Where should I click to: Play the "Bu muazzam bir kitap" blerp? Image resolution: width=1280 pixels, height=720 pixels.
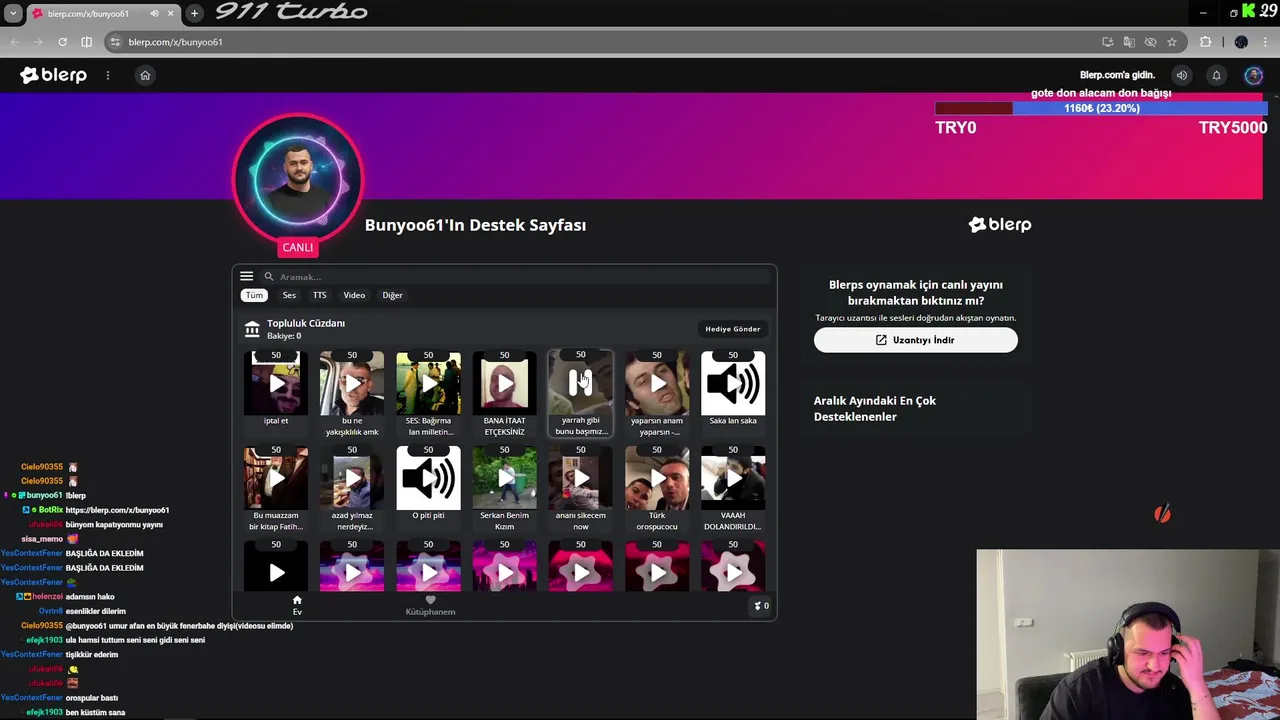click(x=276, y=477)
